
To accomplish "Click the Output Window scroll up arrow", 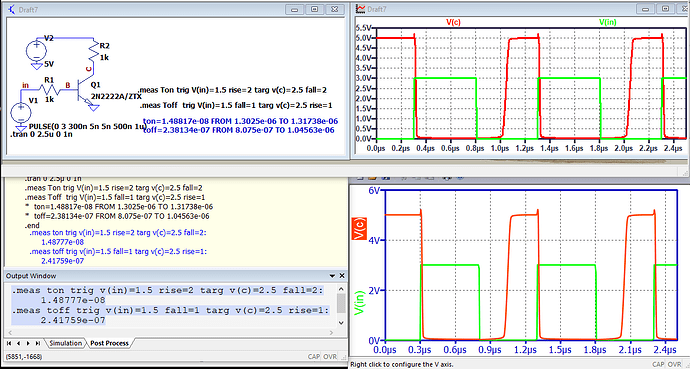I will 341,289.
